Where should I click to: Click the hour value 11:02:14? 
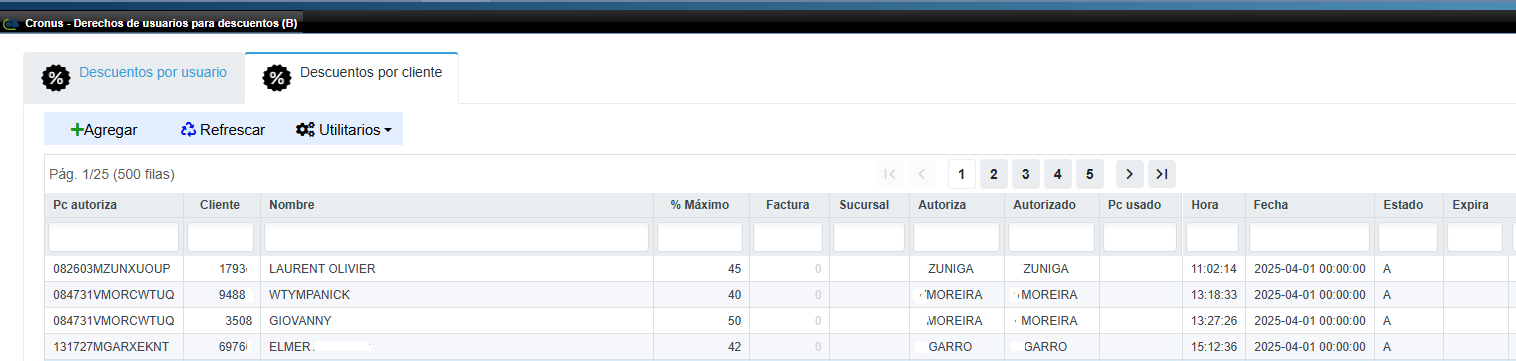click(x=1213, y=269)
